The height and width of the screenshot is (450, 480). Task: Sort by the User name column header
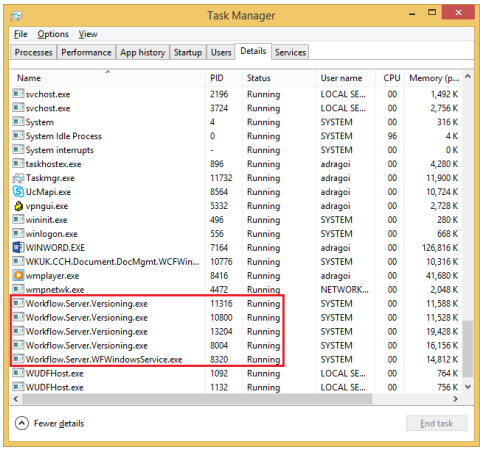tap(345, 78)
